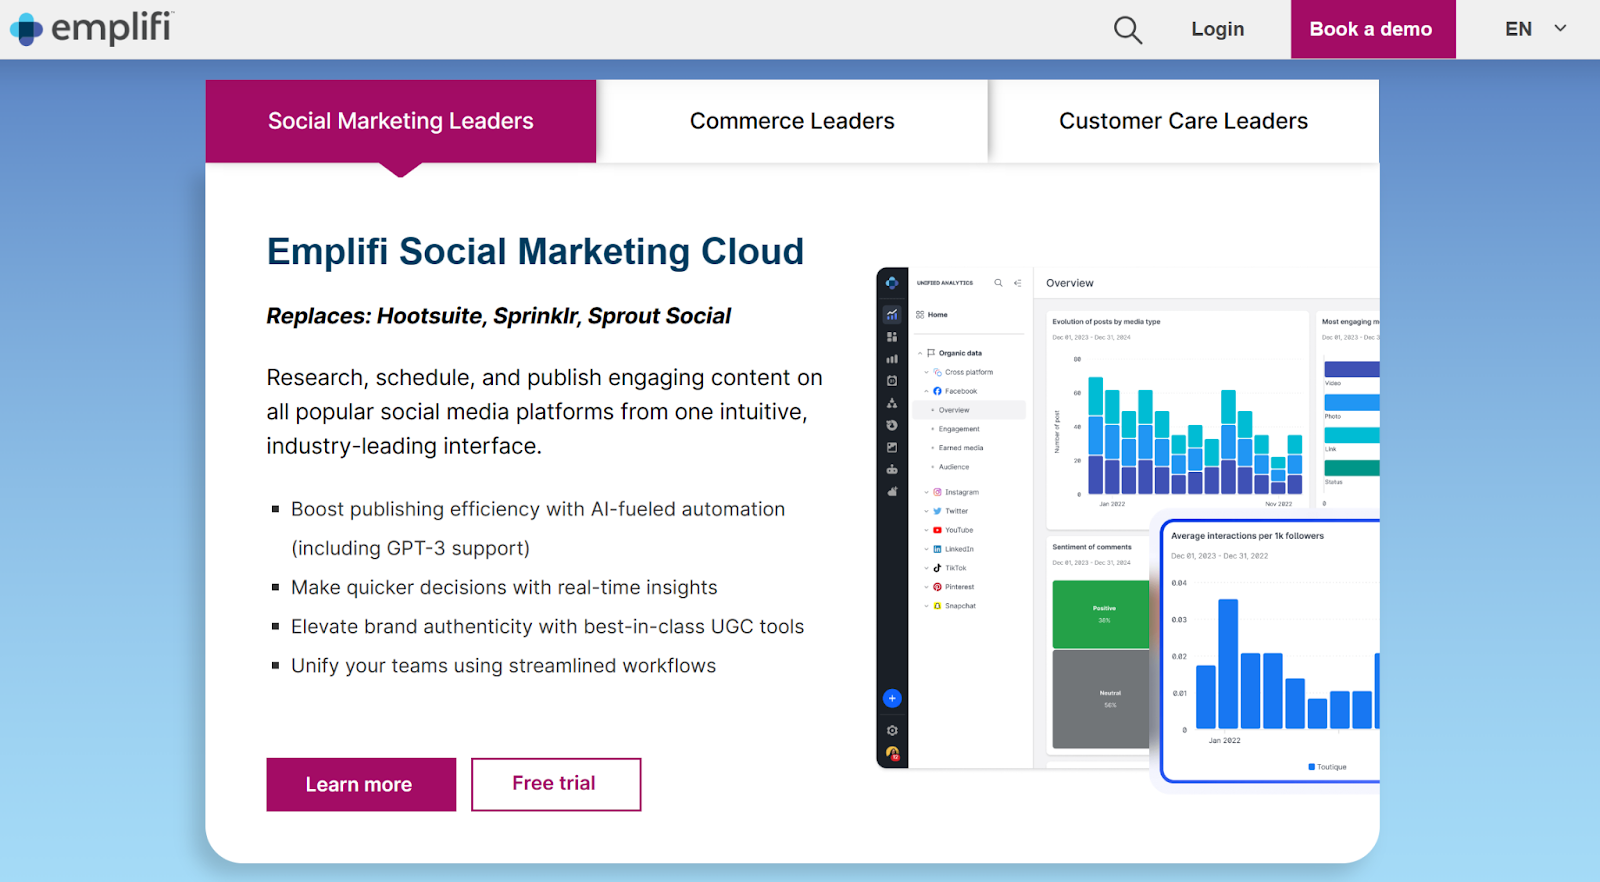This screenshot has width=1600, height=882.
Task: Open the EN language dropdown
Action: coord(1535,29)
